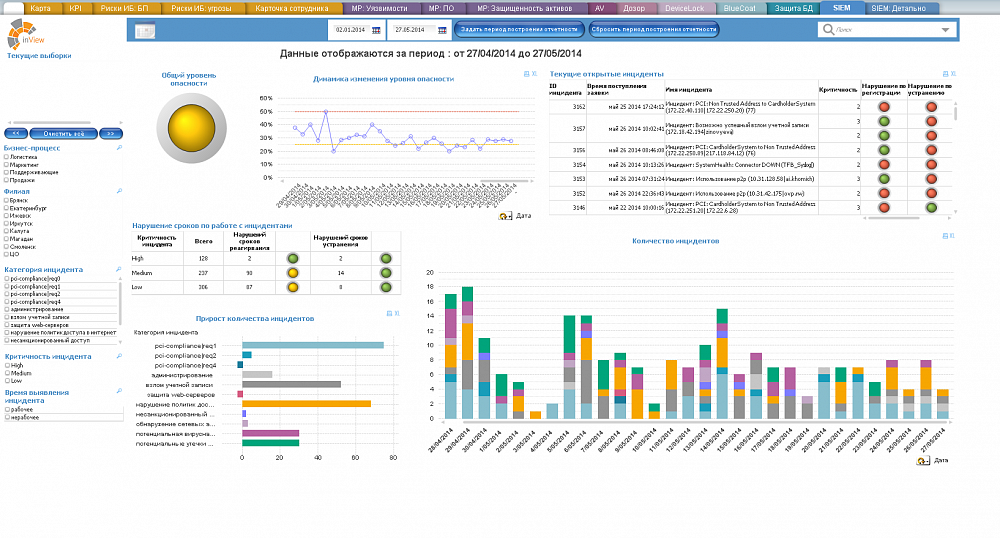The width and height of the screenshot is (1000, 538).
Task: Click the back << selections button
Action: click(x=16, y=133)
